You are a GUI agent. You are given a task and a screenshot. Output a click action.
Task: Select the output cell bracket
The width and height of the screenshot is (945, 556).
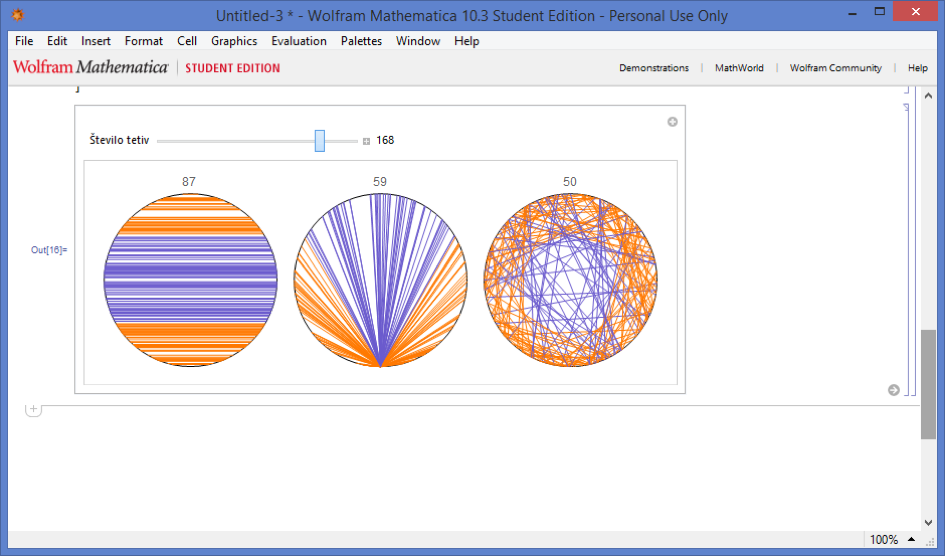click(906, 250)
